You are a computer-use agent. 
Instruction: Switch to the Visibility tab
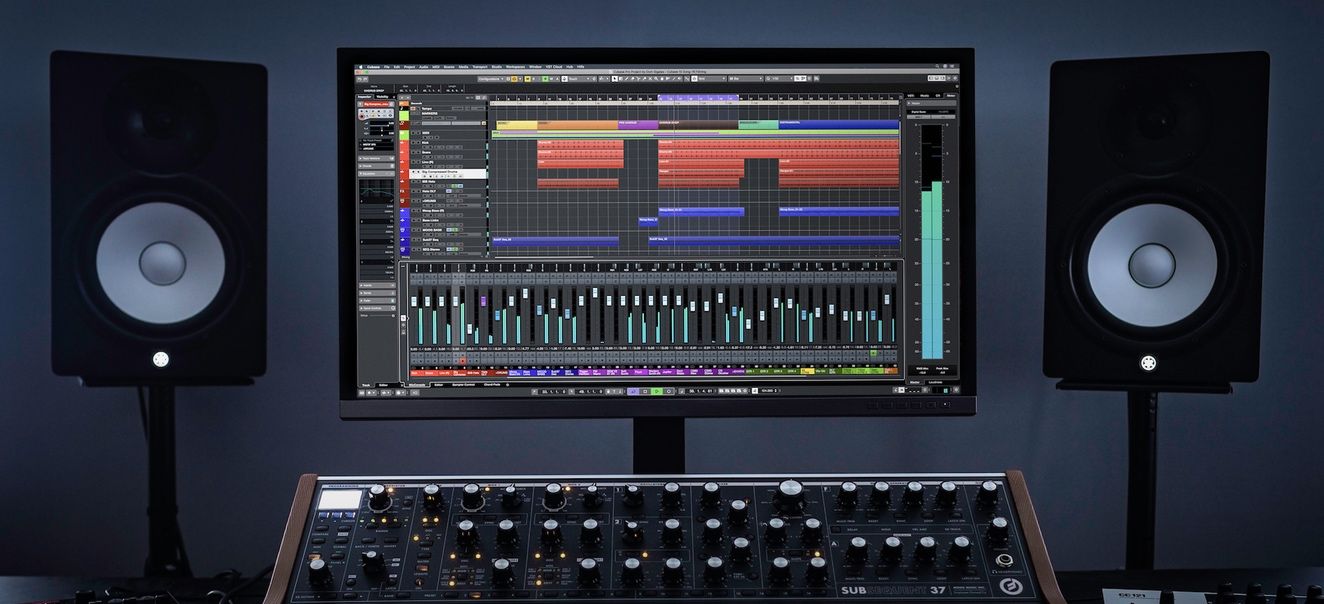coord(382,97)
